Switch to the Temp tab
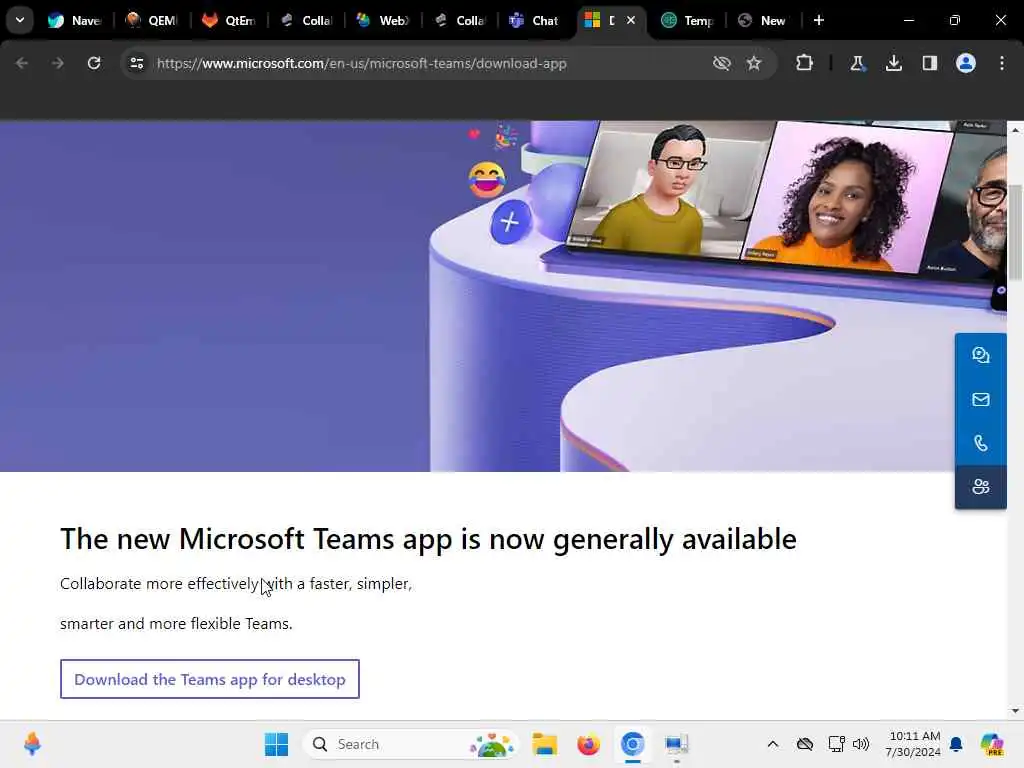 tap(687, 20)
